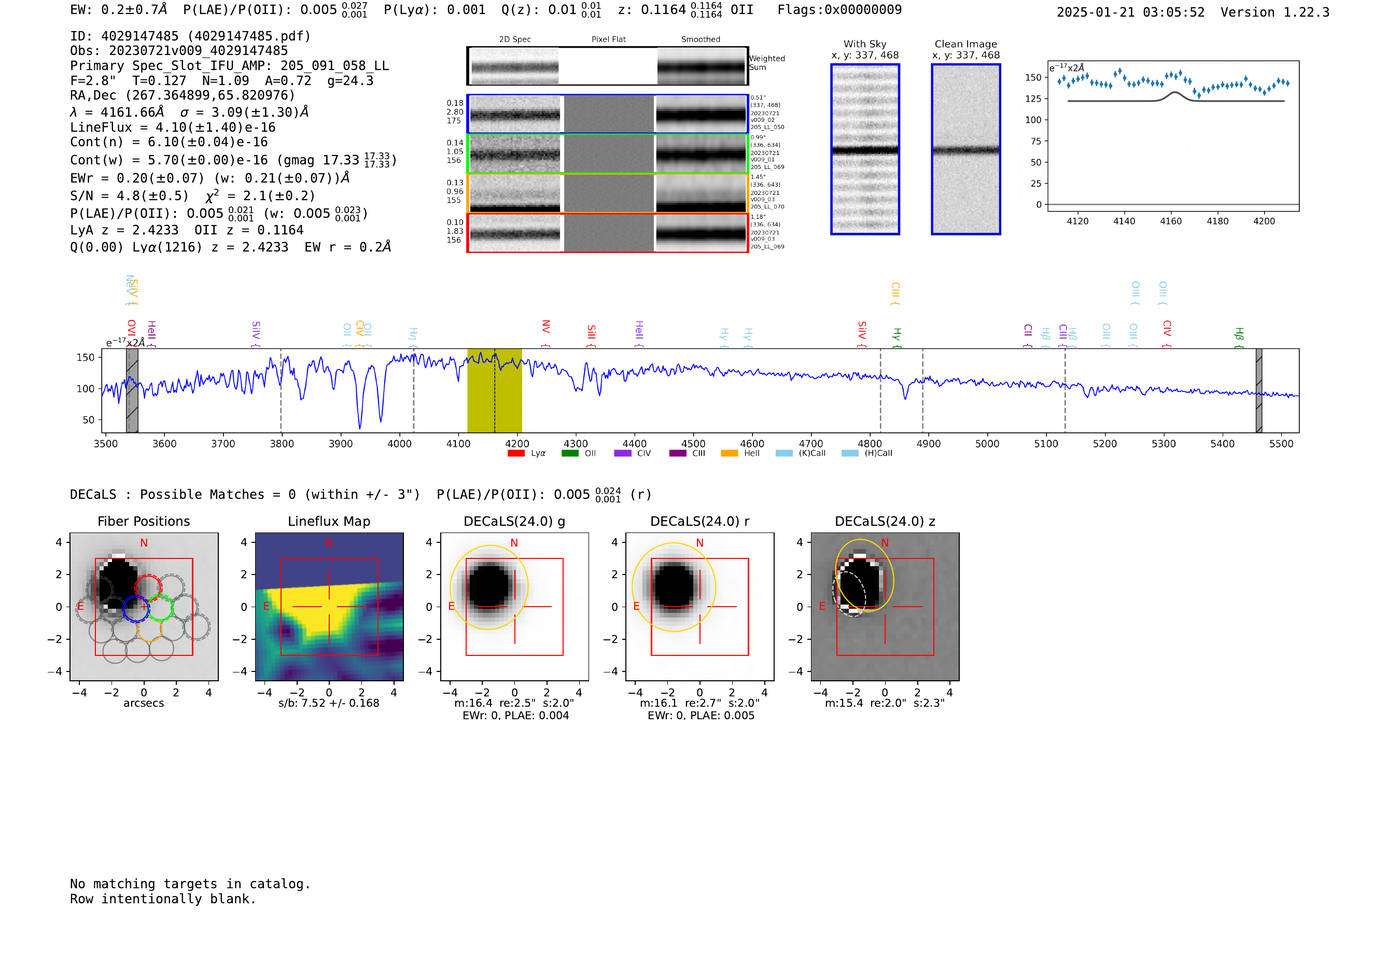Select the green-bordered fiber 2D spectrum row
1400x953 pixels.
click(608, 154)
